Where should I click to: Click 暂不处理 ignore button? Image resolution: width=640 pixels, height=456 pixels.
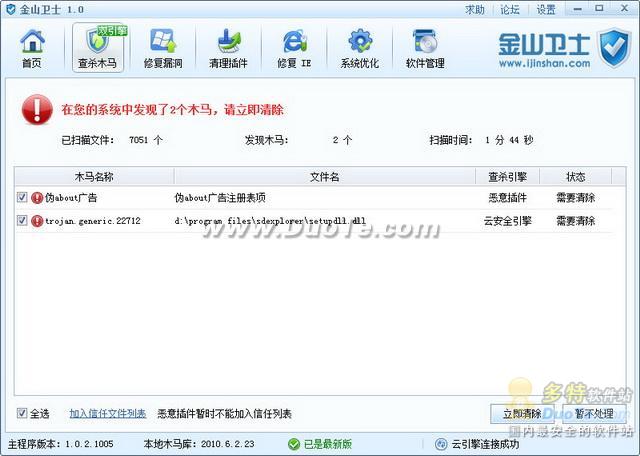point(594,414)
